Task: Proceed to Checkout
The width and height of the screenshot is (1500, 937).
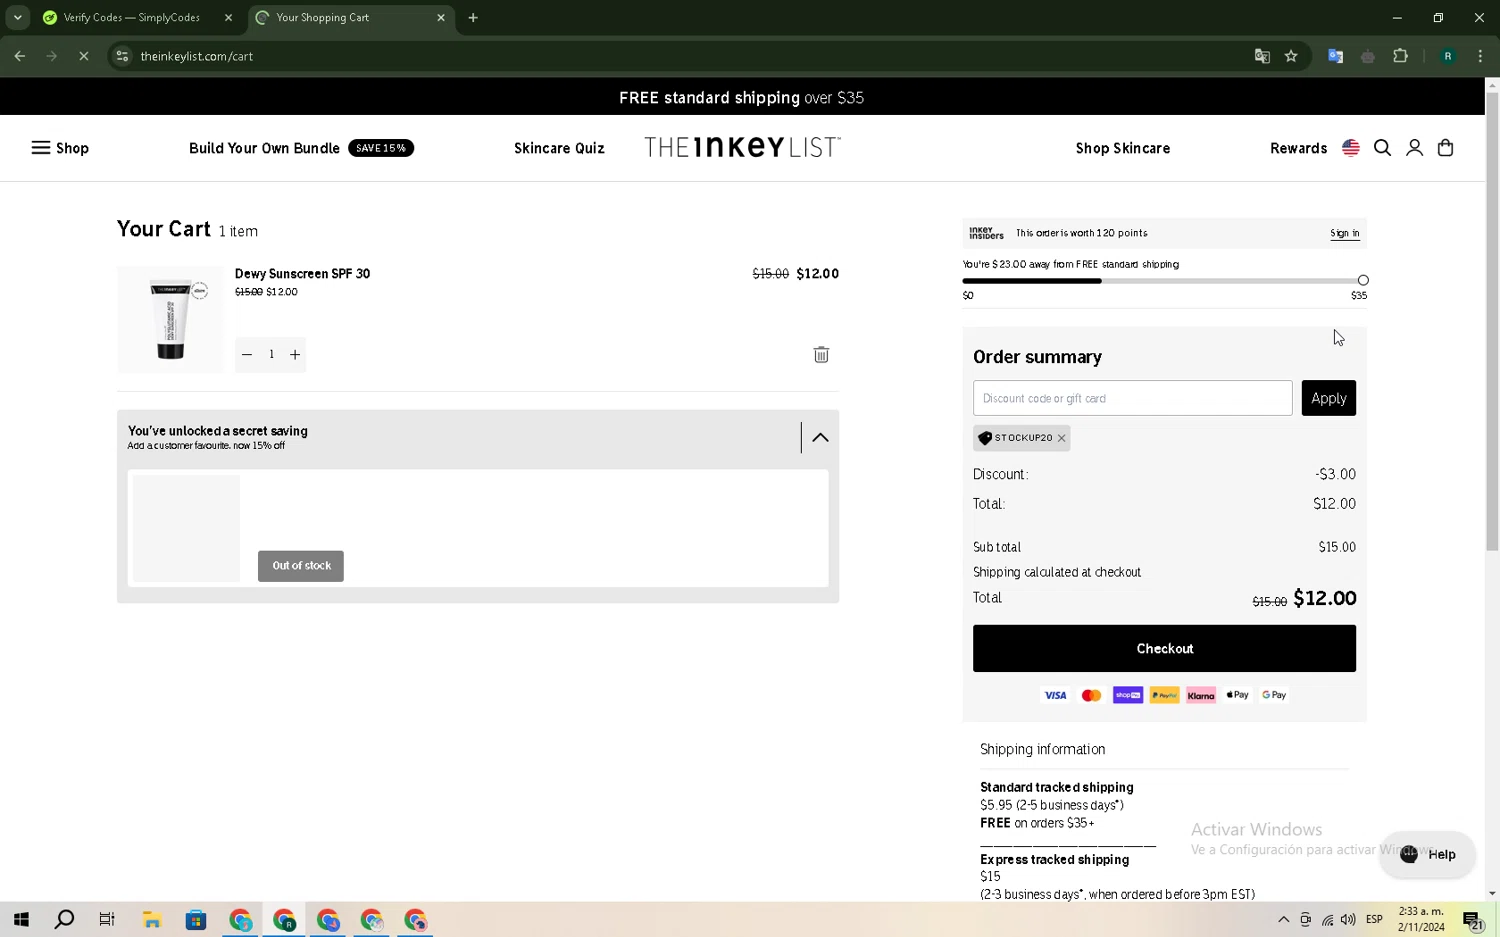Action: [x=1164, y=649]
